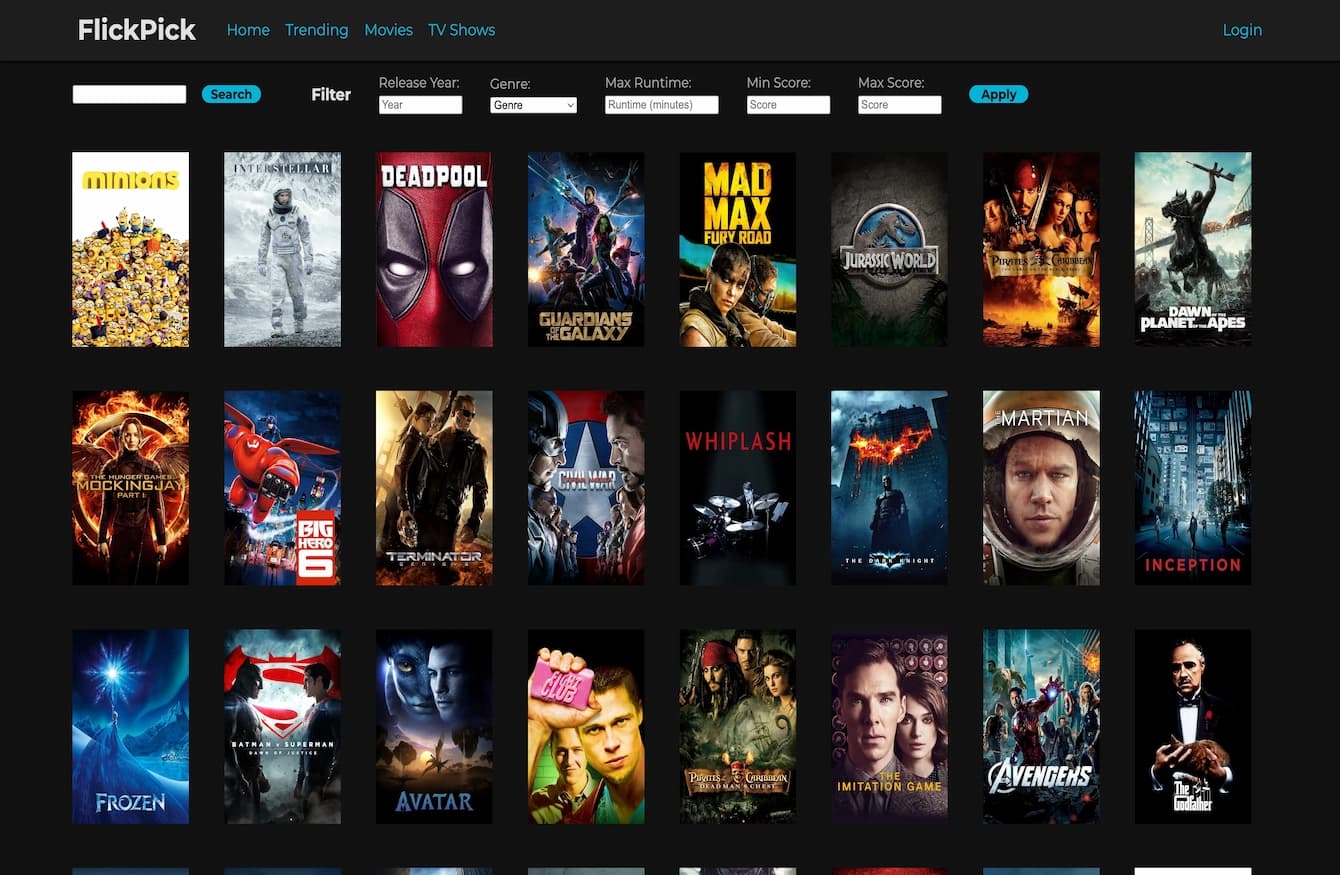Viewport: 1340px width, 875px height.
Task: Expand the Genre dropdown
Action: pos(534,105)
